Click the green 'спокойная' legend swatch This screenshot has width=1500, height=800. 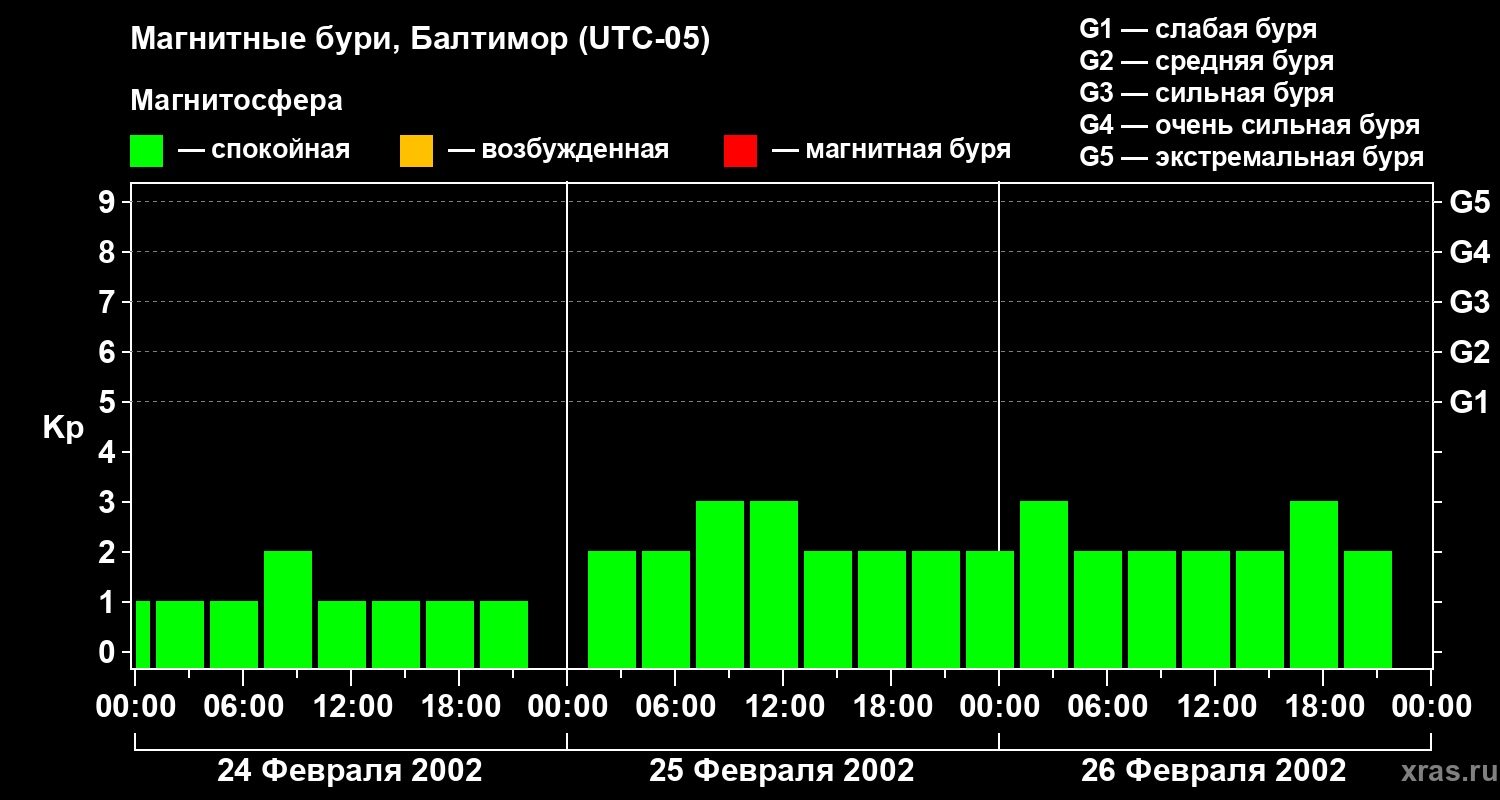[146, 151]
